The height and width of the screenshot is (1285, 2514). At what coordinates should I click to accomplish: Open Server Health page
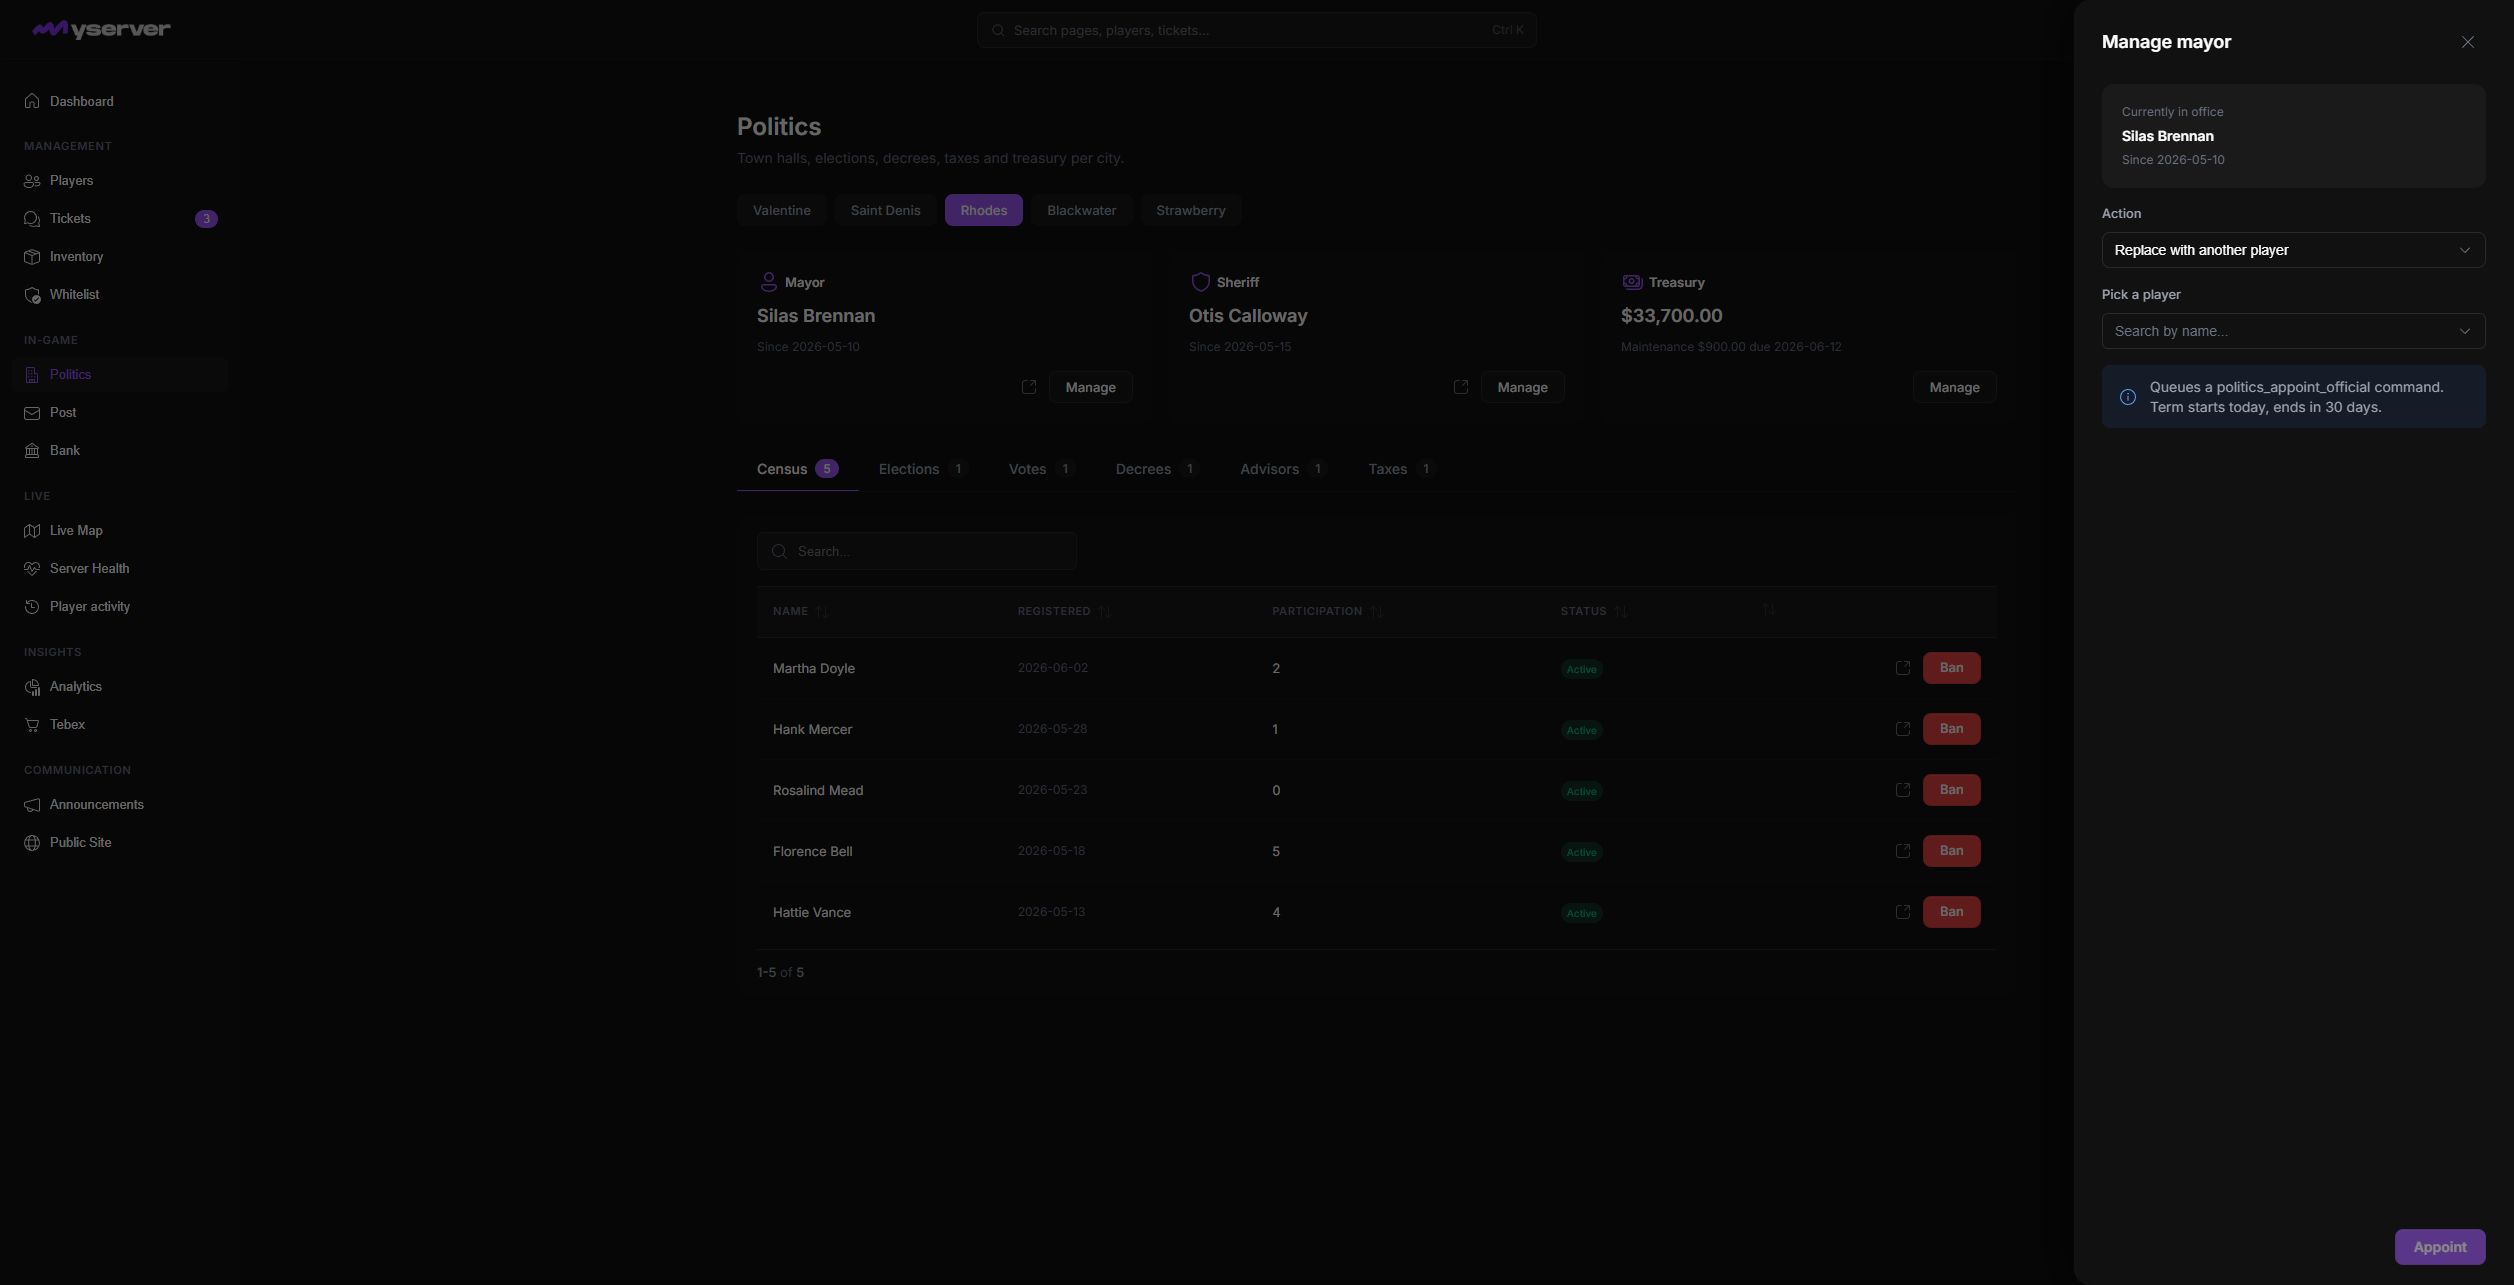point(120,569)
